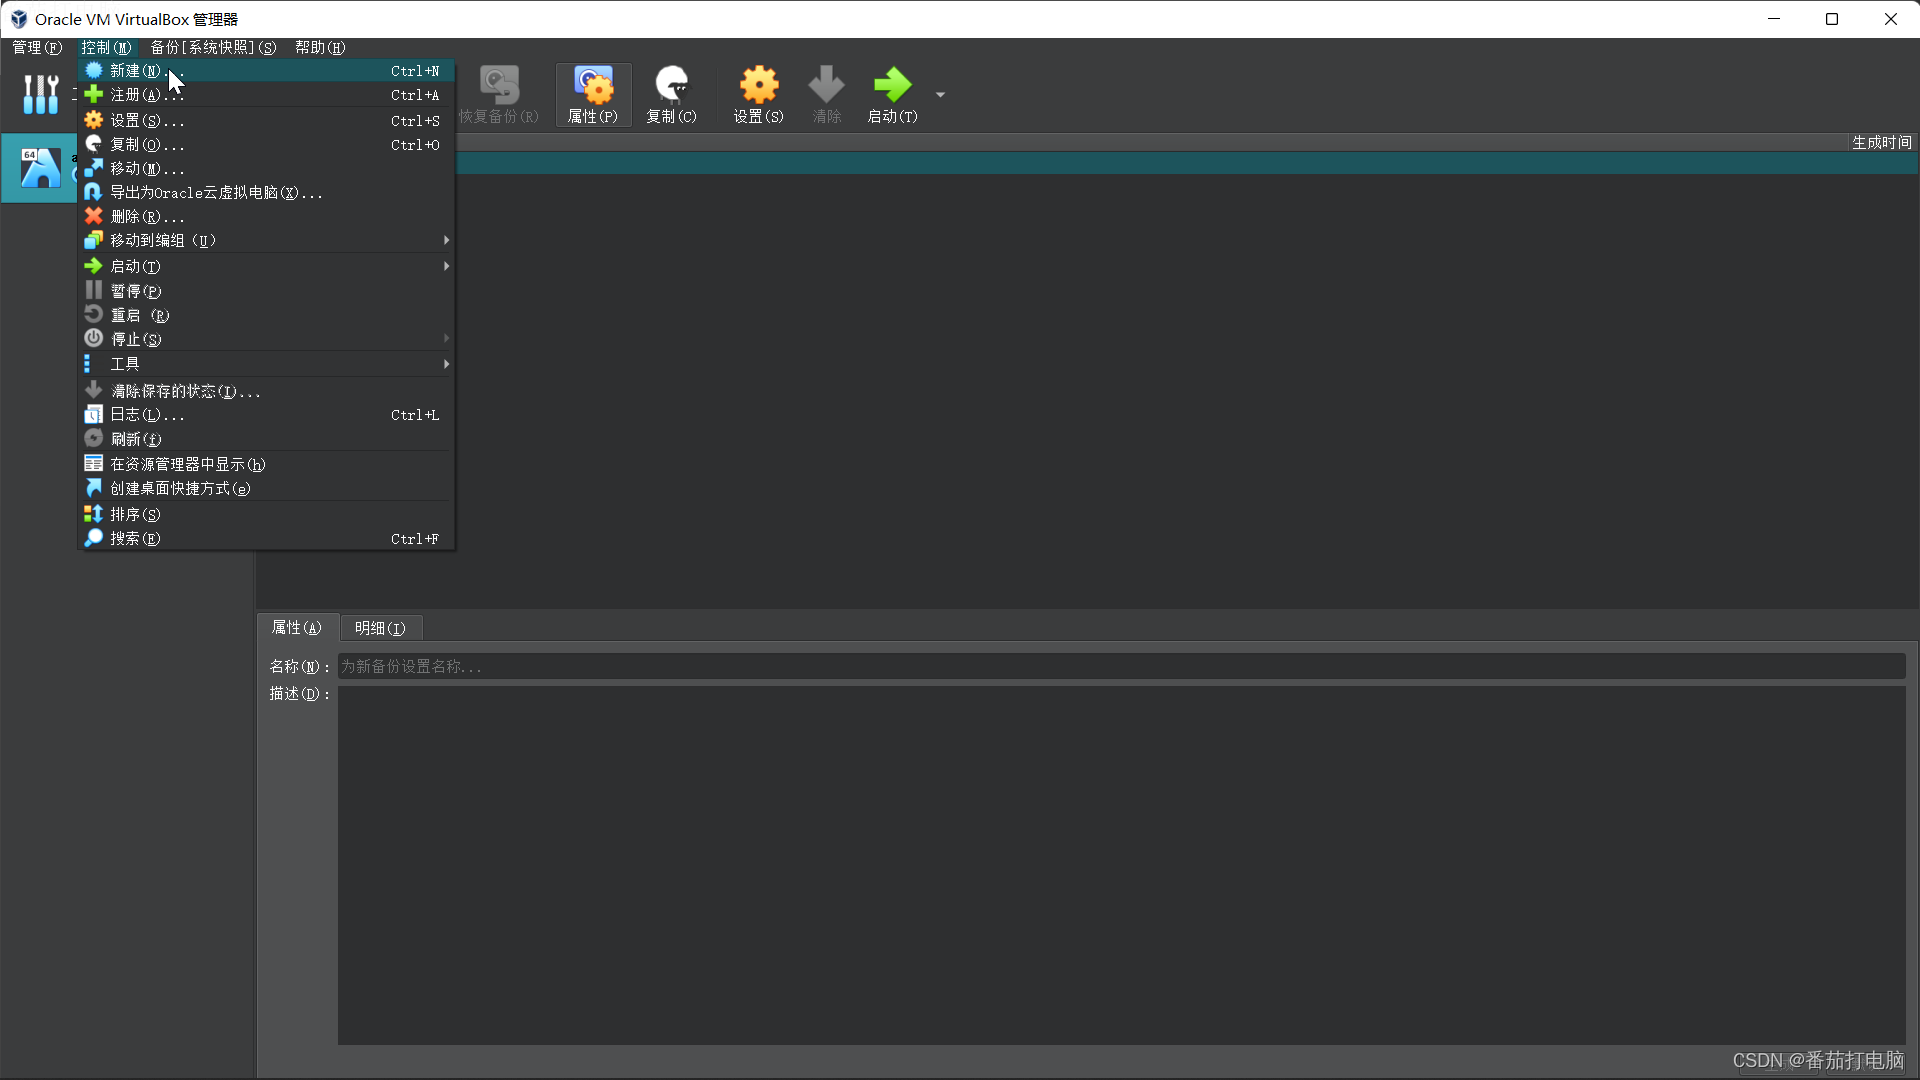The height and width of the screenshot is (1080, 1920).
Task: Click the VirtualBox title bar app icon
Action: tap(18, 19)
